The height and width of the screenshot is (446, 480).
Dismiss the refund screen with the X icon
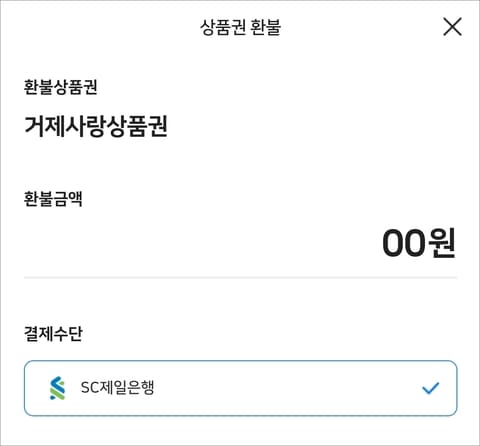[452, 27]
